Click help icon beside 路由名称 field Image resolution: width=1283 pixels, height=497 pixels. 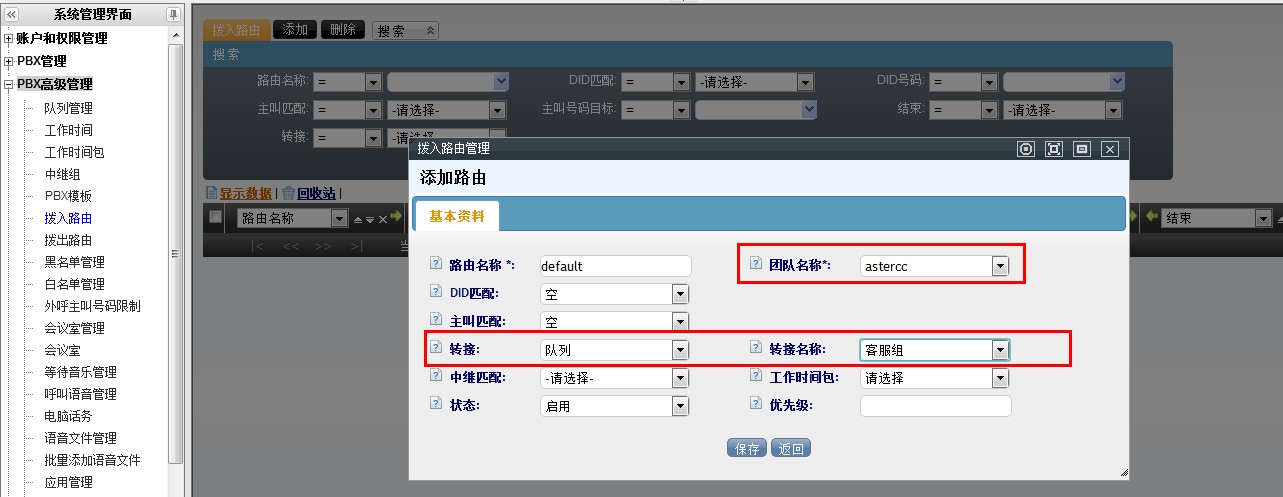tap(435, 264)
